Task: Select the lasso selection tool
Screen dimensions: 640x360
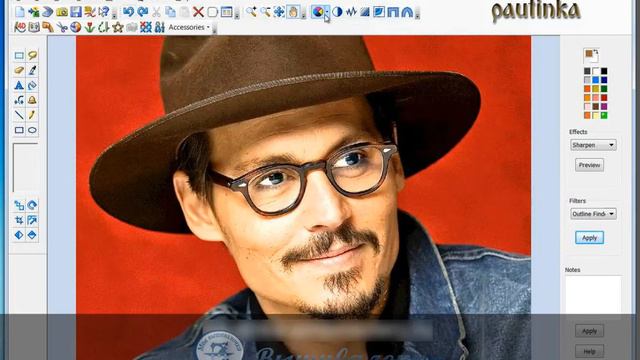Action: click(32, 55)
